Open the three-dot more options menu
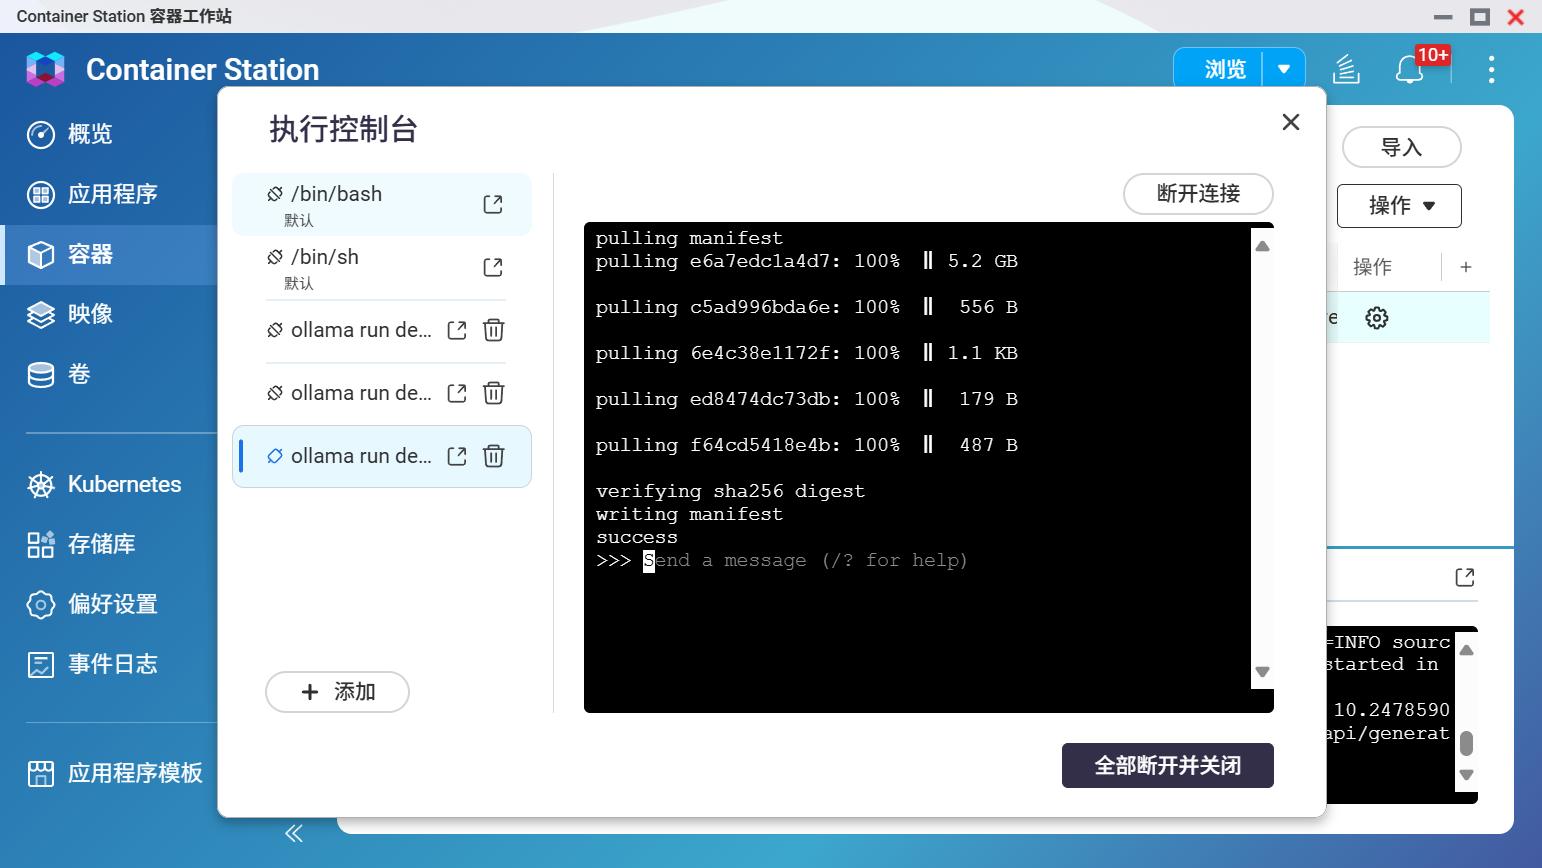 coord(1491,69)
